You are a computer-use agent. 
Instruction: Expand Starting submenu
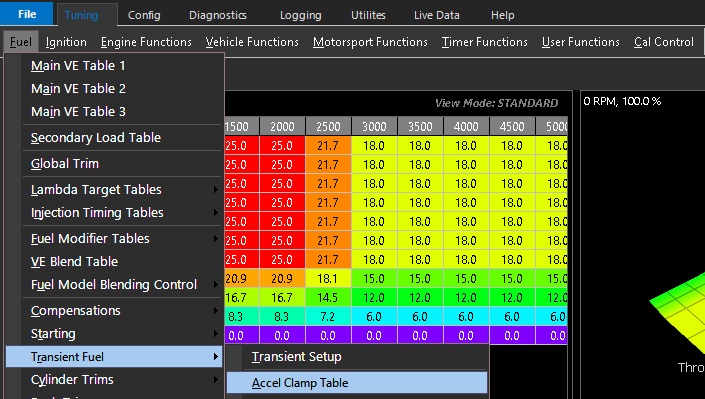114,334
